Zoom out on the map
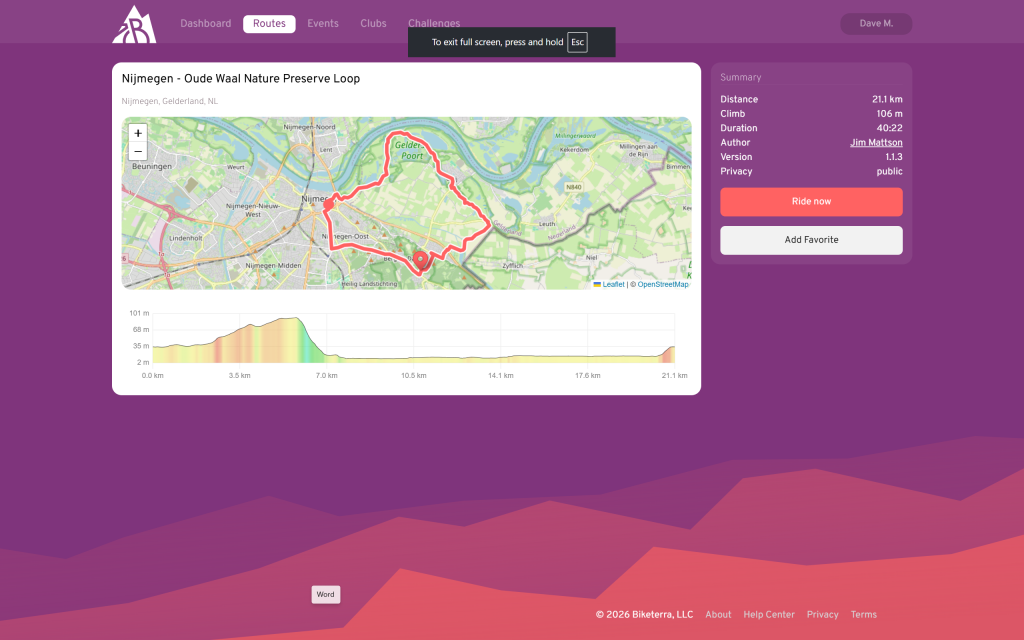This screenshot has width=1024, height=640. pyautogui.click(x=138, y=151)
